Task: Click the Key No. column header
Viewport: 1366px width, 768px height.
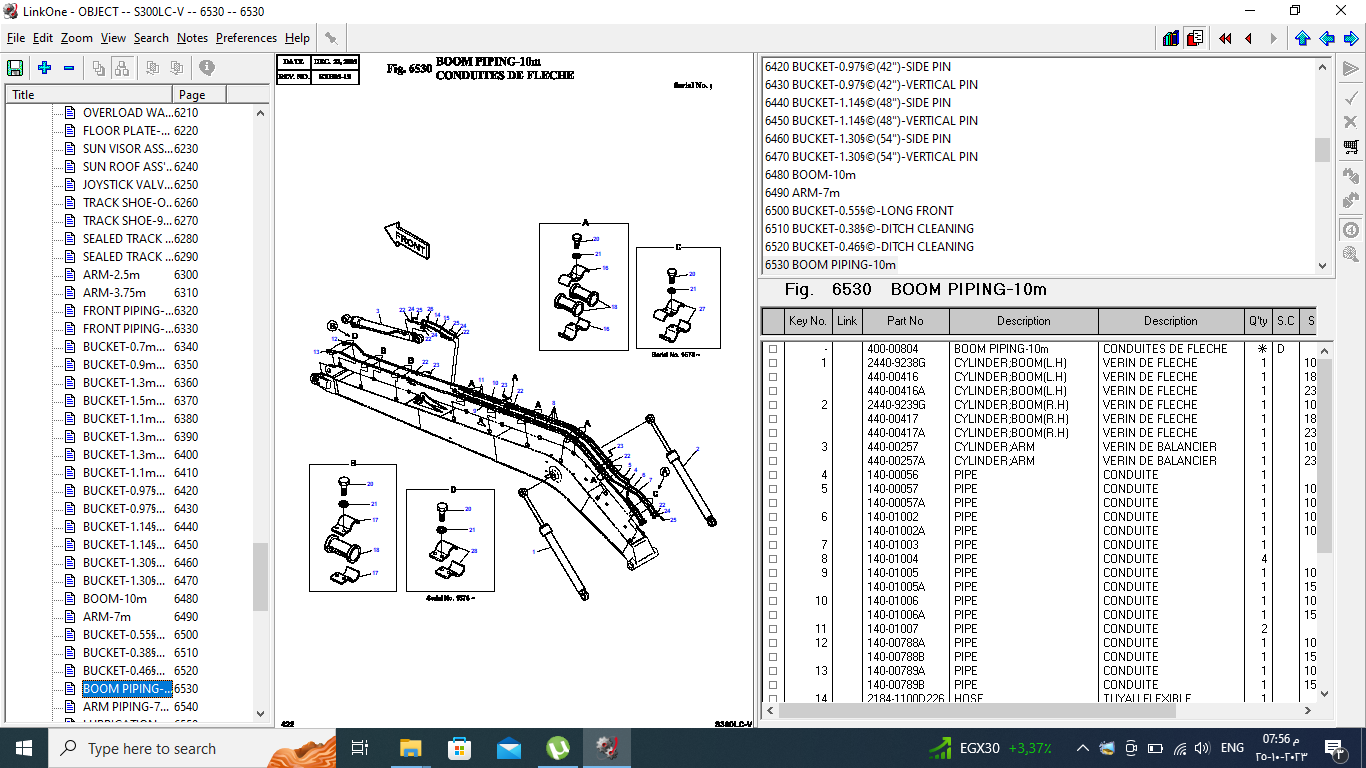Action: point(808,321)
